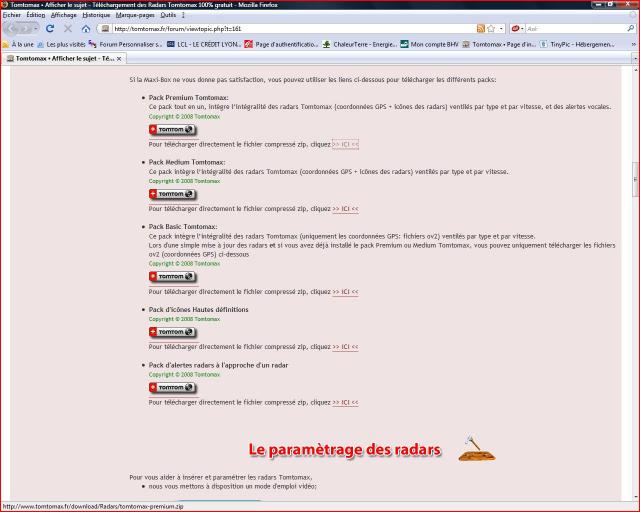640x512 pixels.
Task: Open 'Les plus visités' bookmark folder
Action: pyautogui.click(x=61, y=44)
